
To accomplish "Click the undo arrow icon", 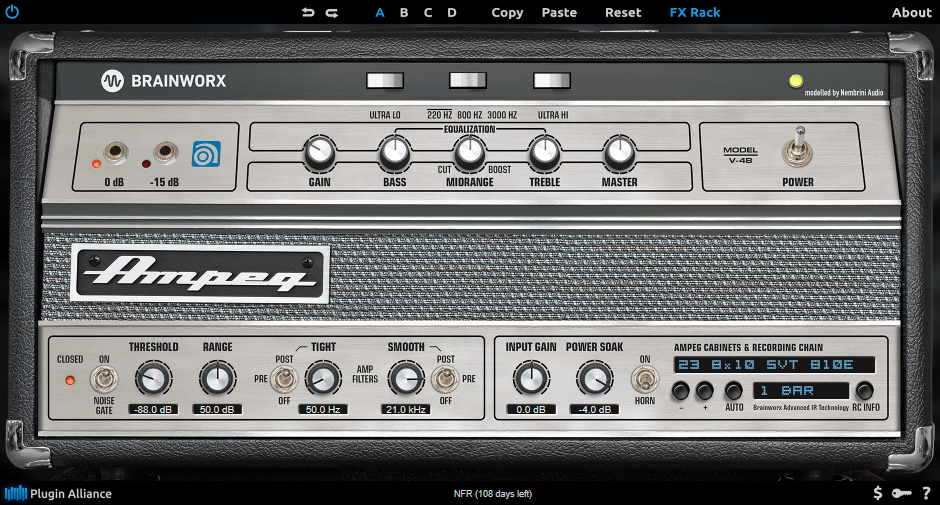I will [307, 13].
